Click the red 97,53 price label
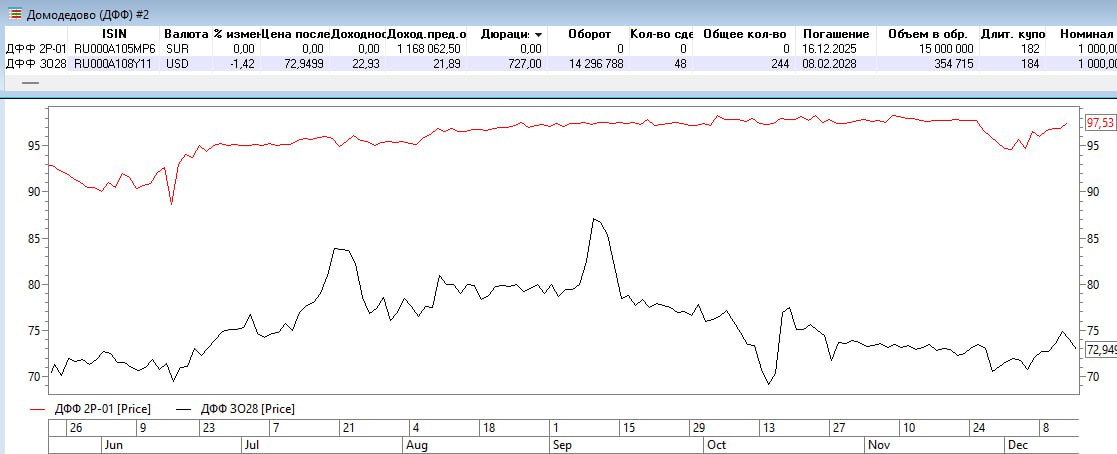This screenshot has height=454, width=1117. click(1099, 122)
